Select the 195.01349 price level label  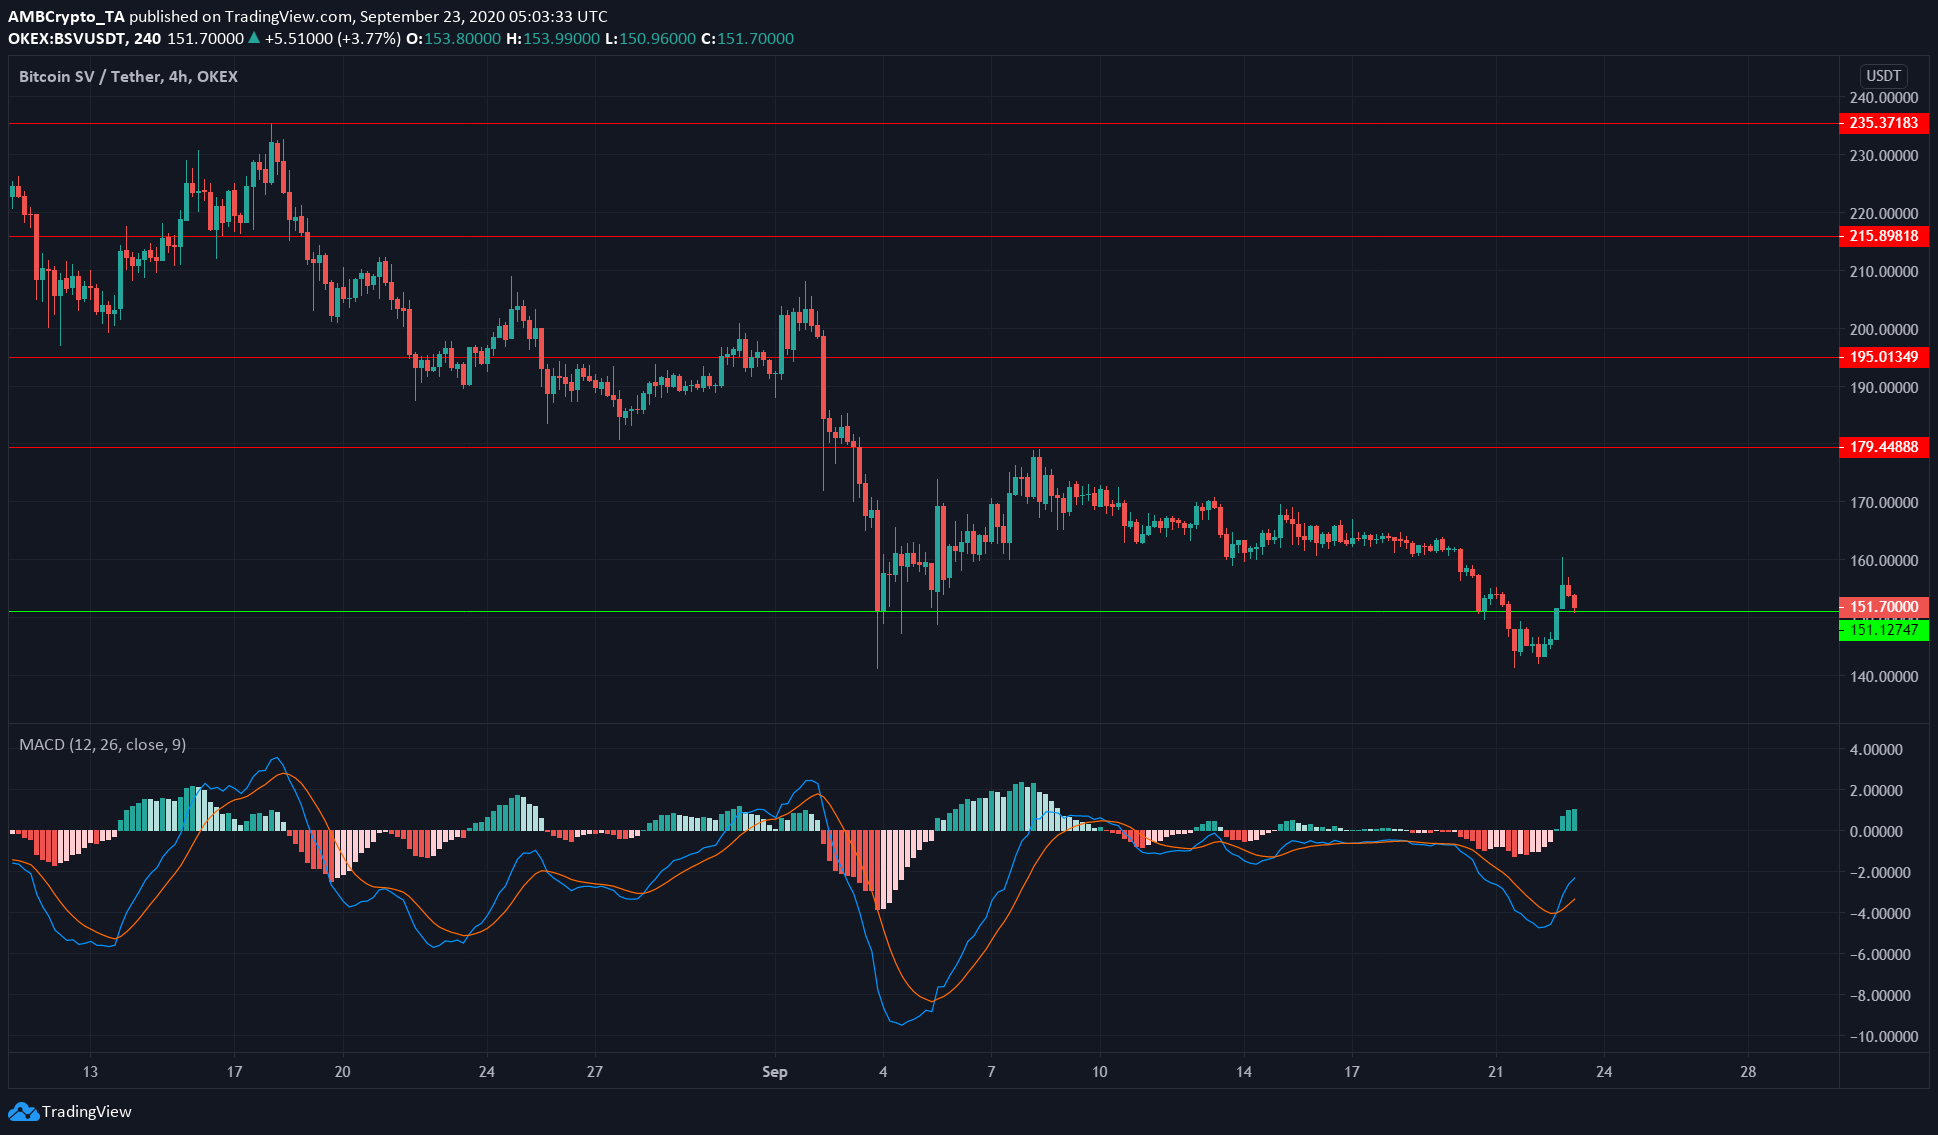(x=1884, y=357)
